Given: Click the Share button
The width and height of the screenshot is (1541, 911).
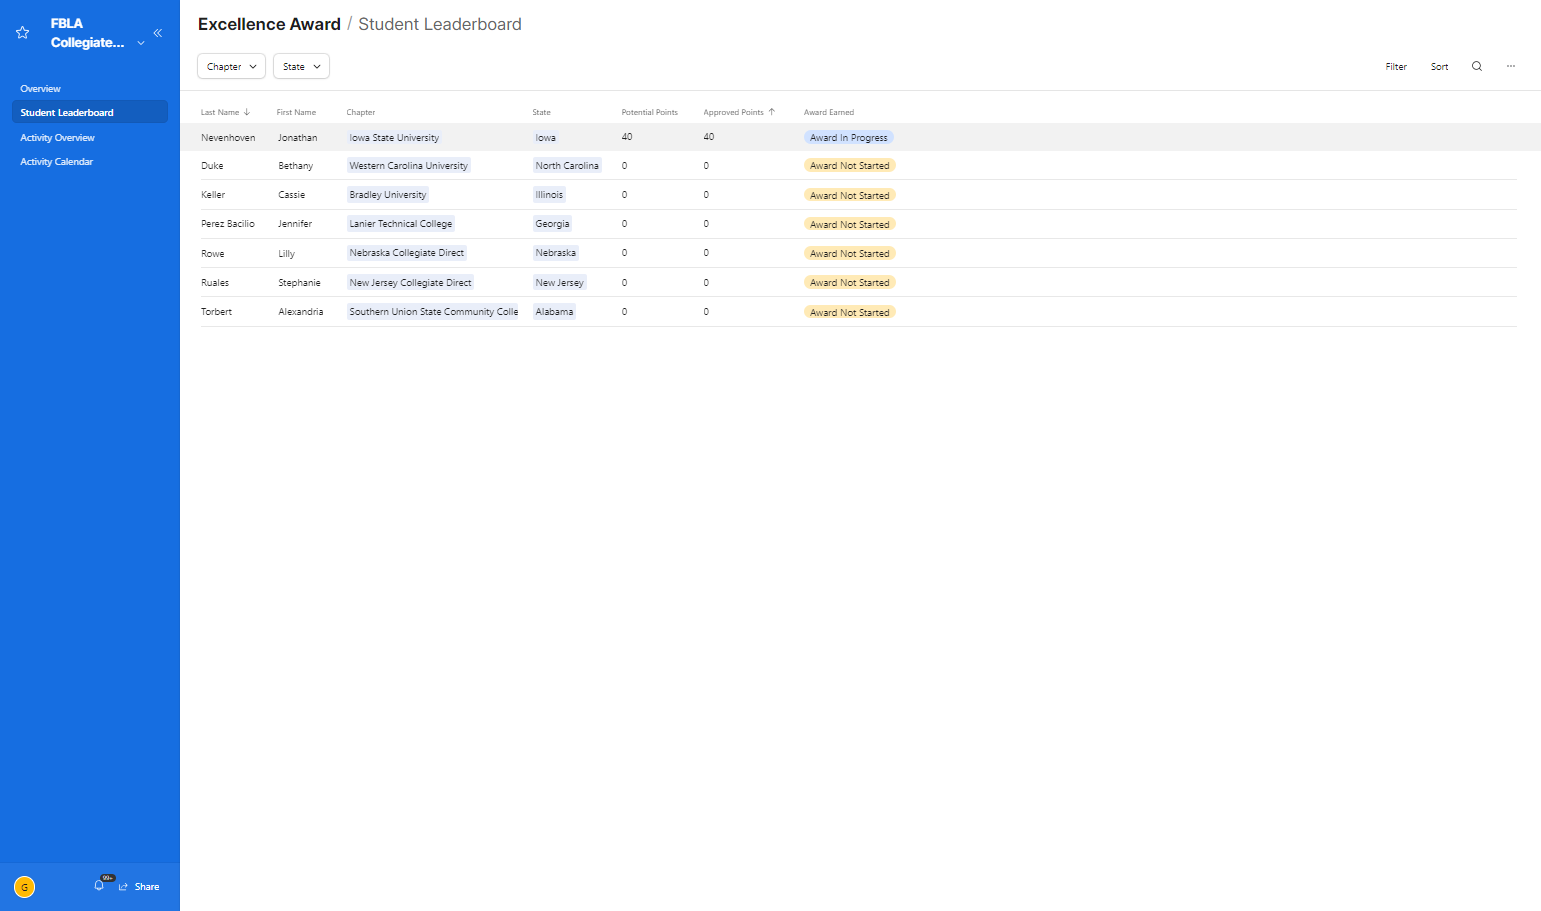Looking at the screenshot, I should (x=139, y=887).
